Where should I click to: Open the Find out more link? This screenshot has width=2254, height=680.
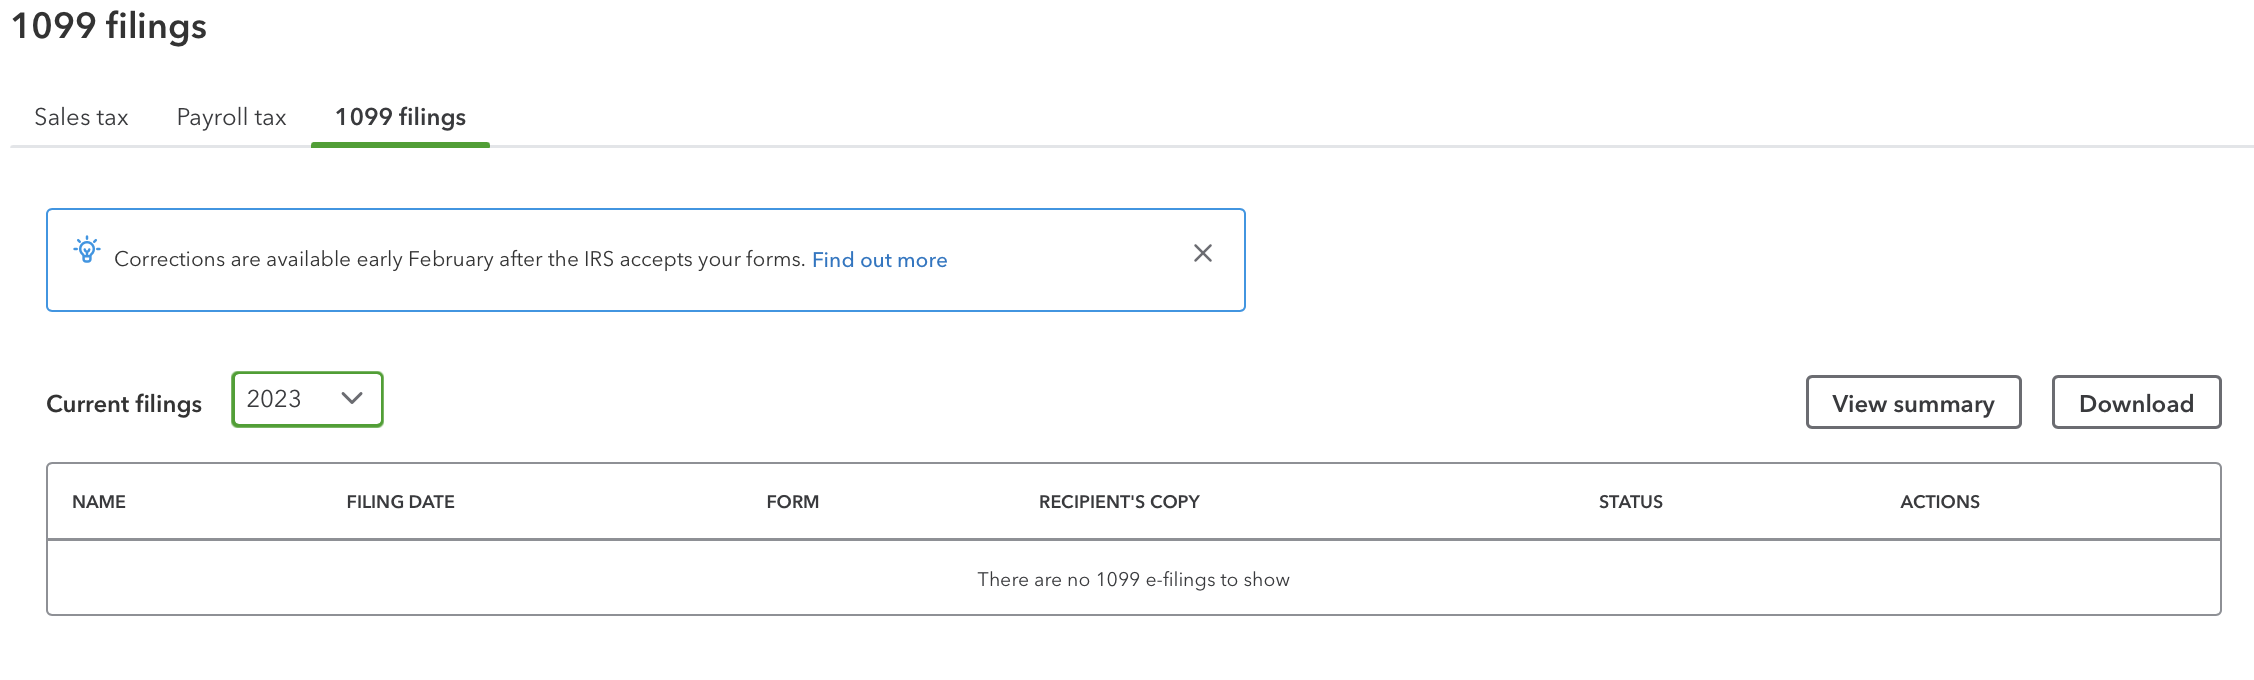(879, 260)
